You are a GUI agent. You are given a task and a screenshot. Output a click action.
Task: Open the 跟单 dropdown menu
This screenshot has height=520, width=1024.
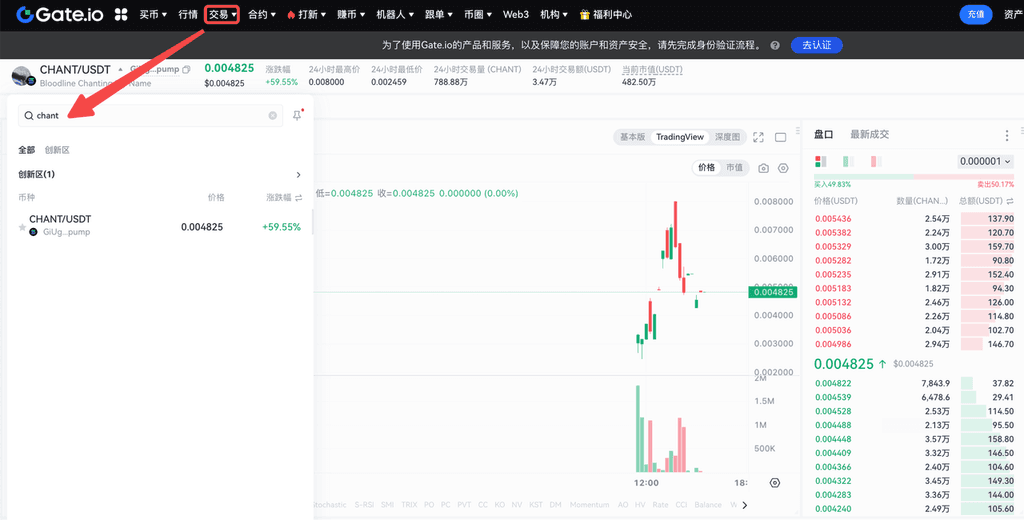pyautogui.click(x=439, y=14)
